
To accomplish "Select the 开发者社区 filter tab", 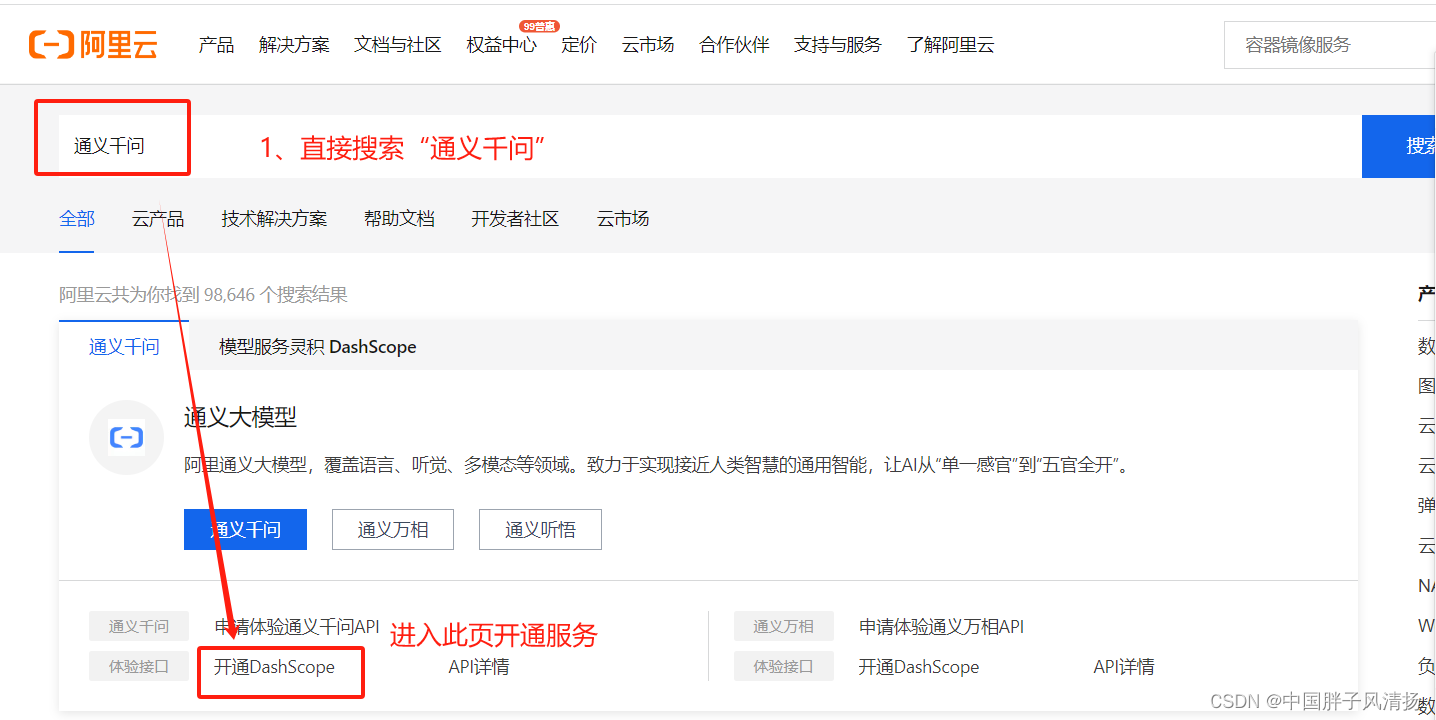I will click(x=515, y=219).
